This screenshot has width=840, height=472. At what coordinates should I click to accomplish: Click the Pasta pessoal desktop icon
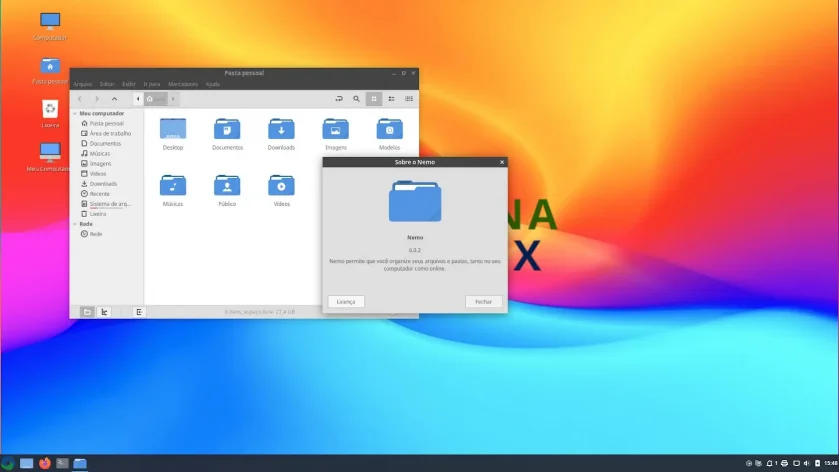click(50, 66)
